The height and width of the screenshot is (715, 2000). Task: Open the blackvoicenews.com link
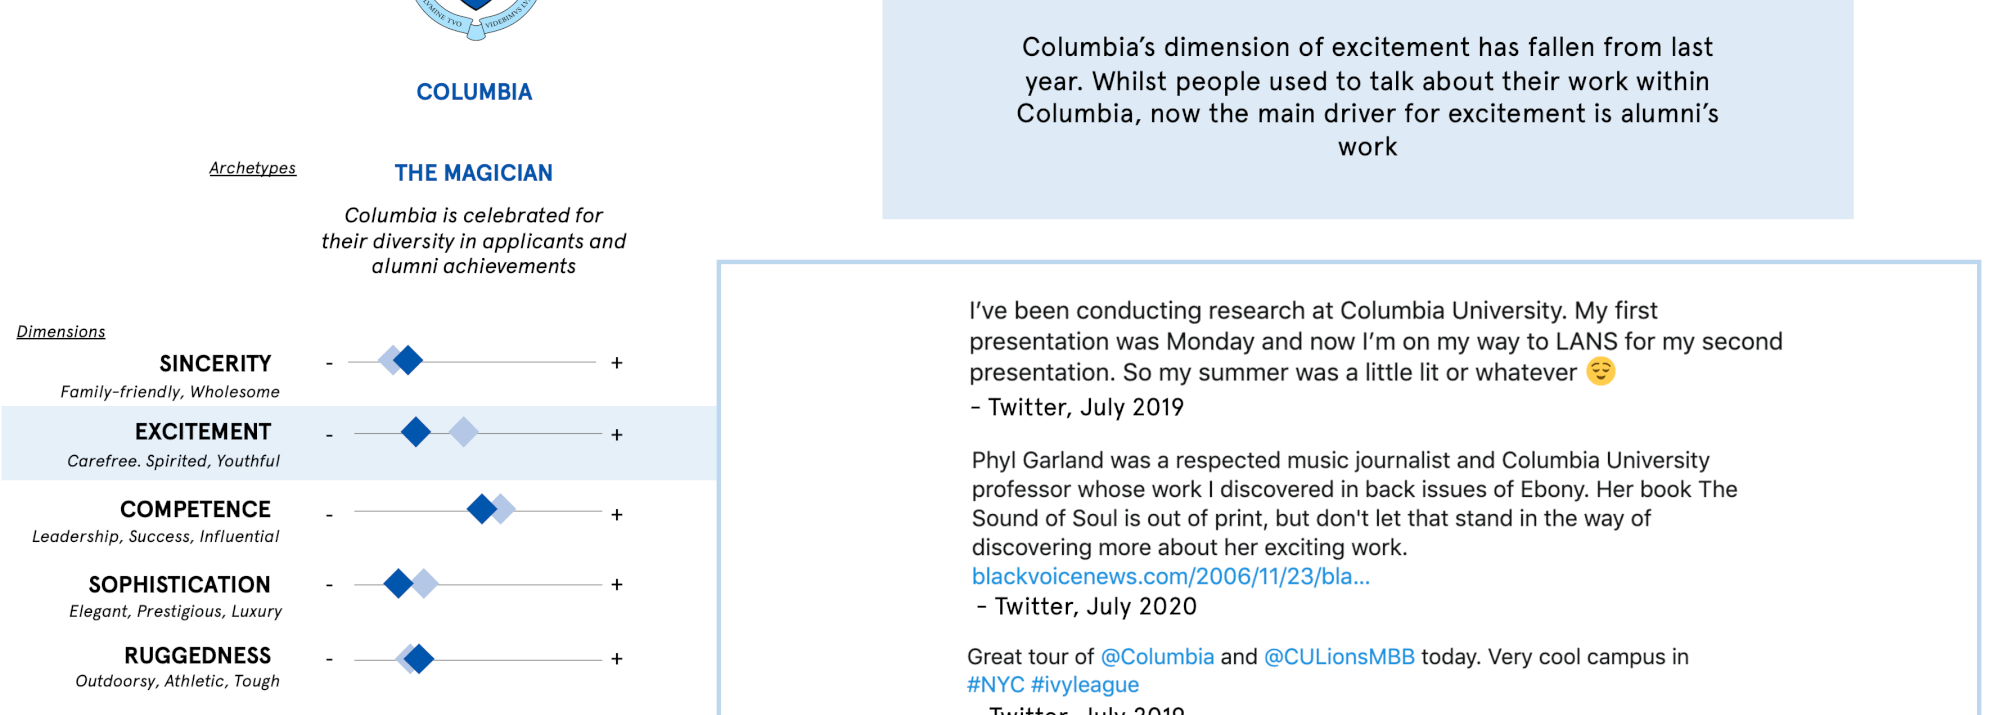tap(1170, 576)
